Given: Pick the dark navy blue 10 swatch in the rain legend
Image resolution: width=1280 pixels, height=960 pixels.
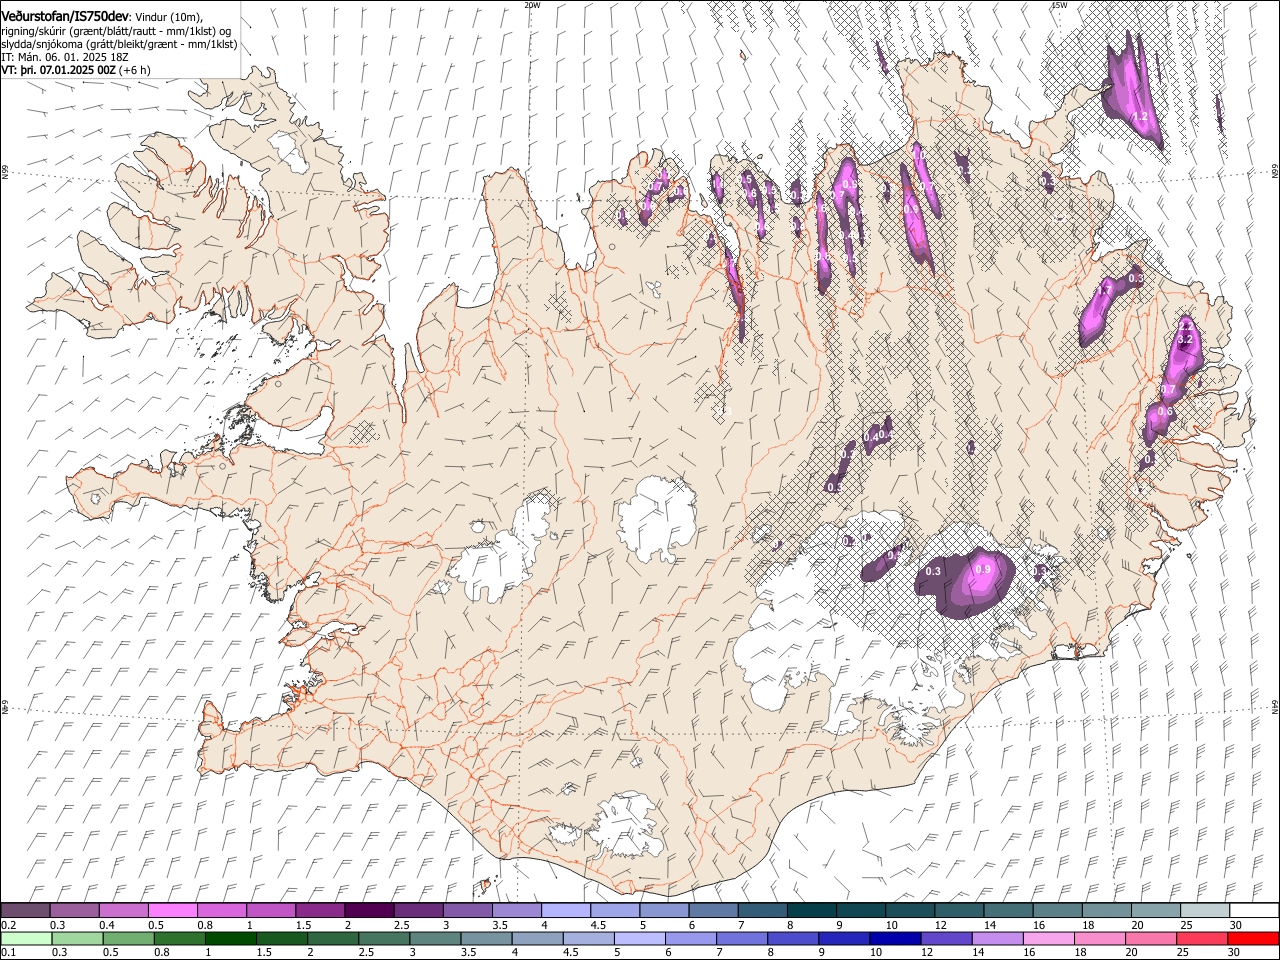Looking at the screenshot, I should point(894,938).
